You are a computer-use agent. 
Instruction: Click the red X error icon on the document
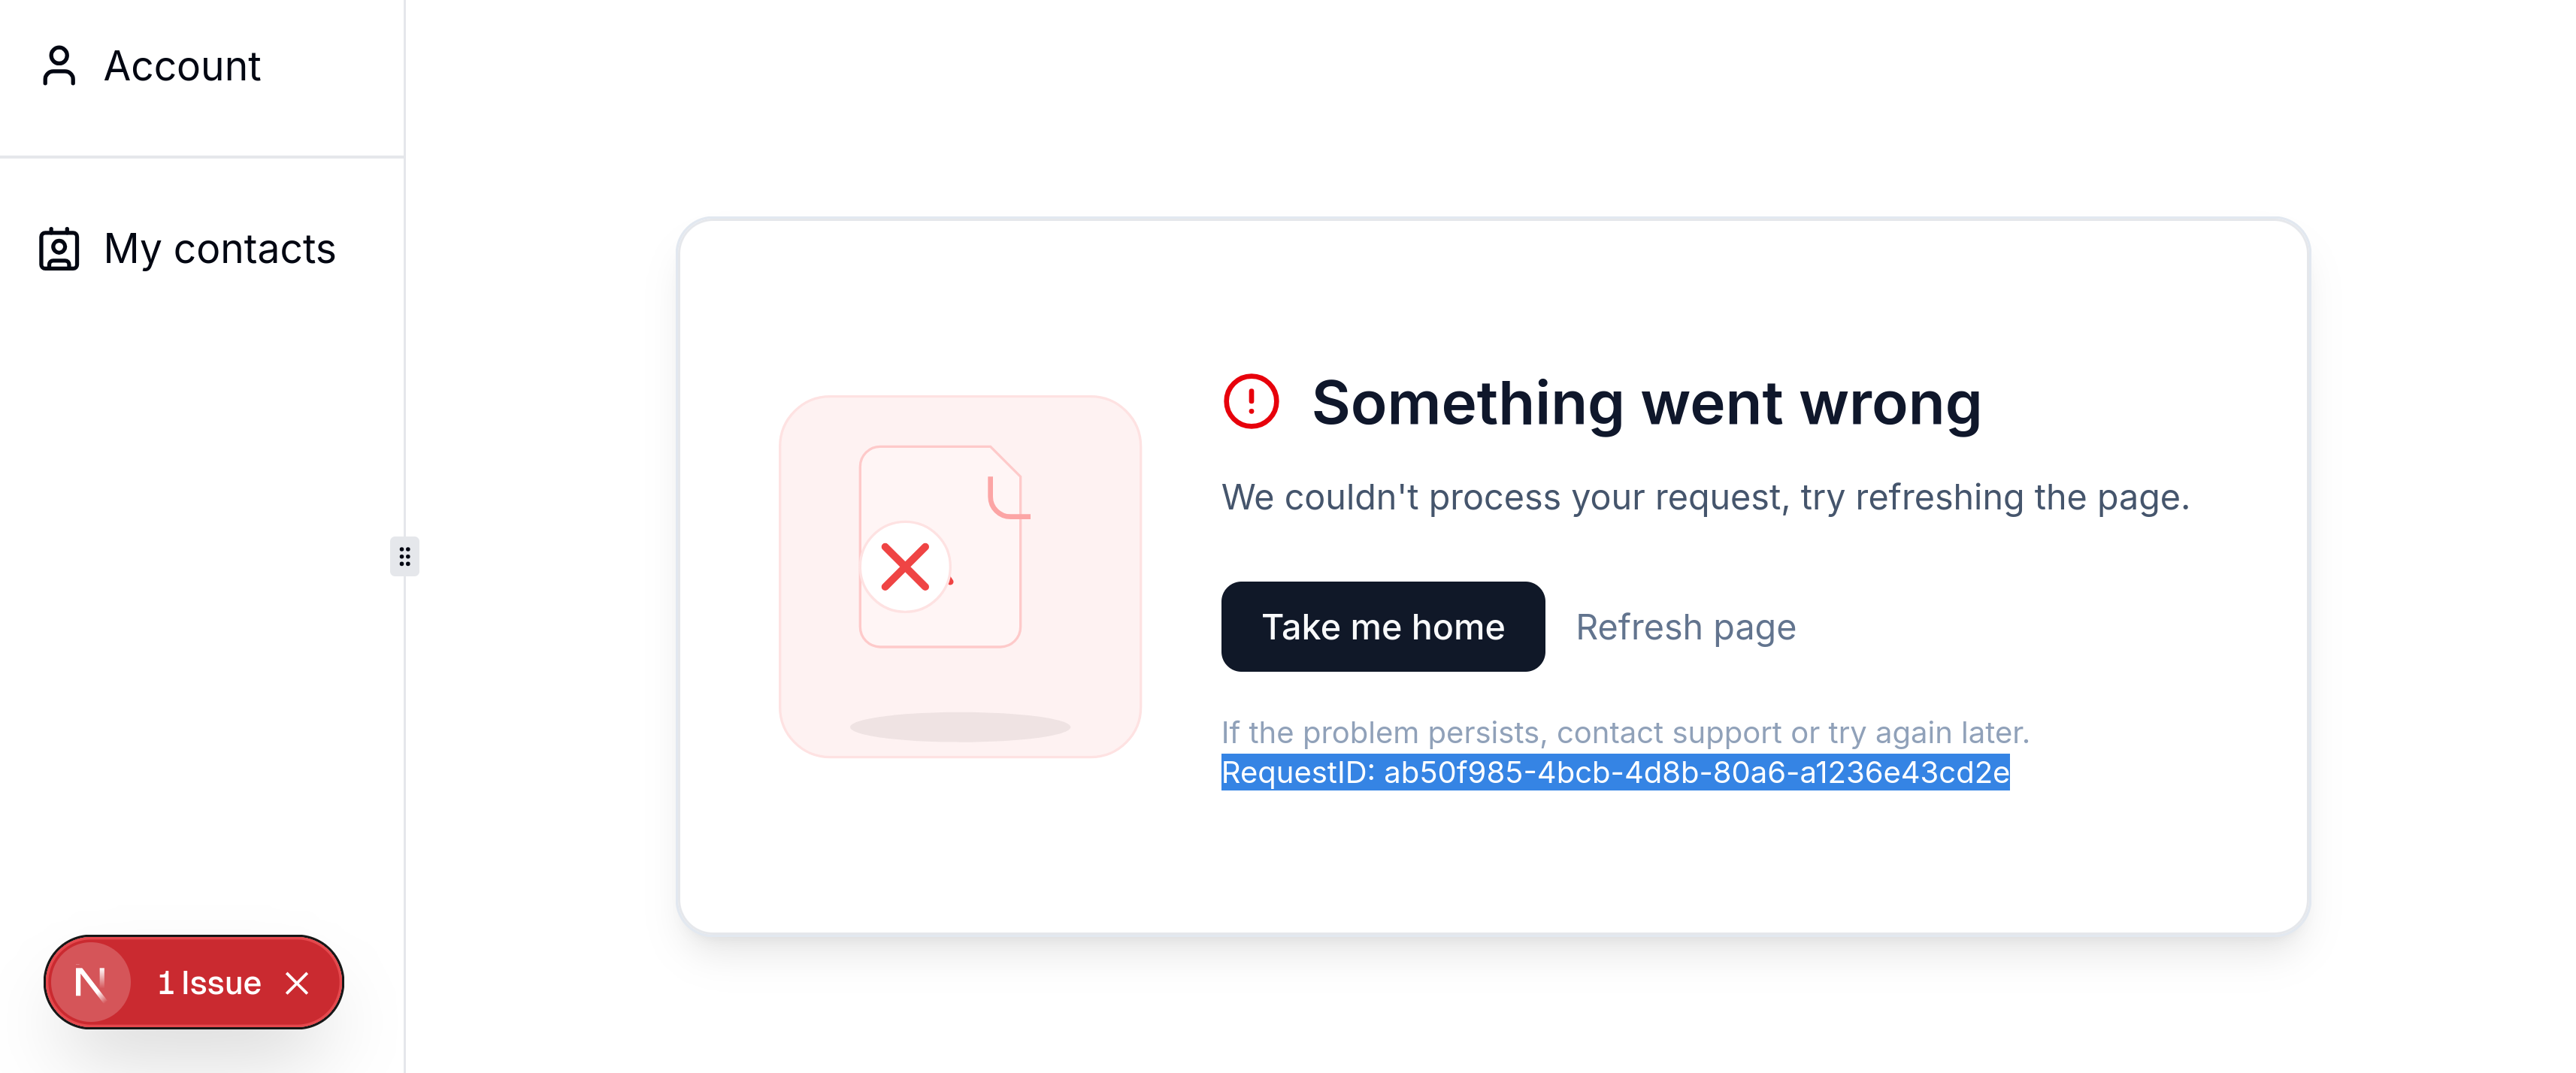tap(905, 568)
